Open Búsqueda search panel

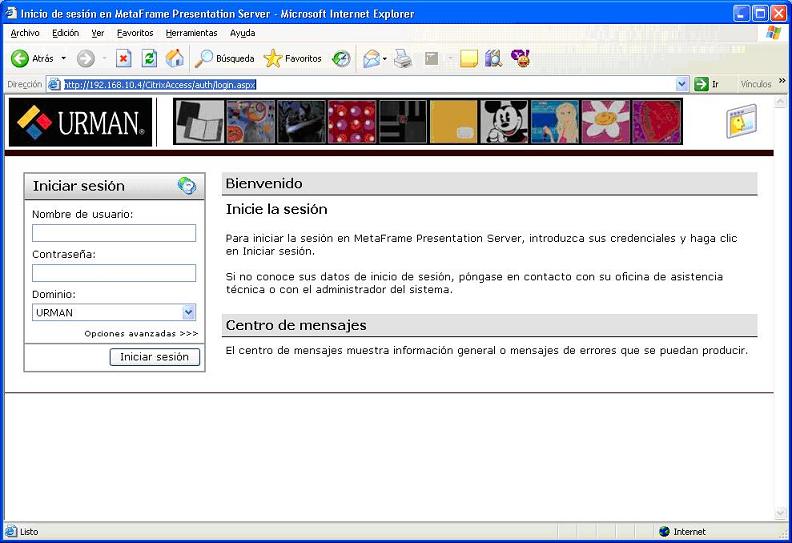tap(225, 59)
